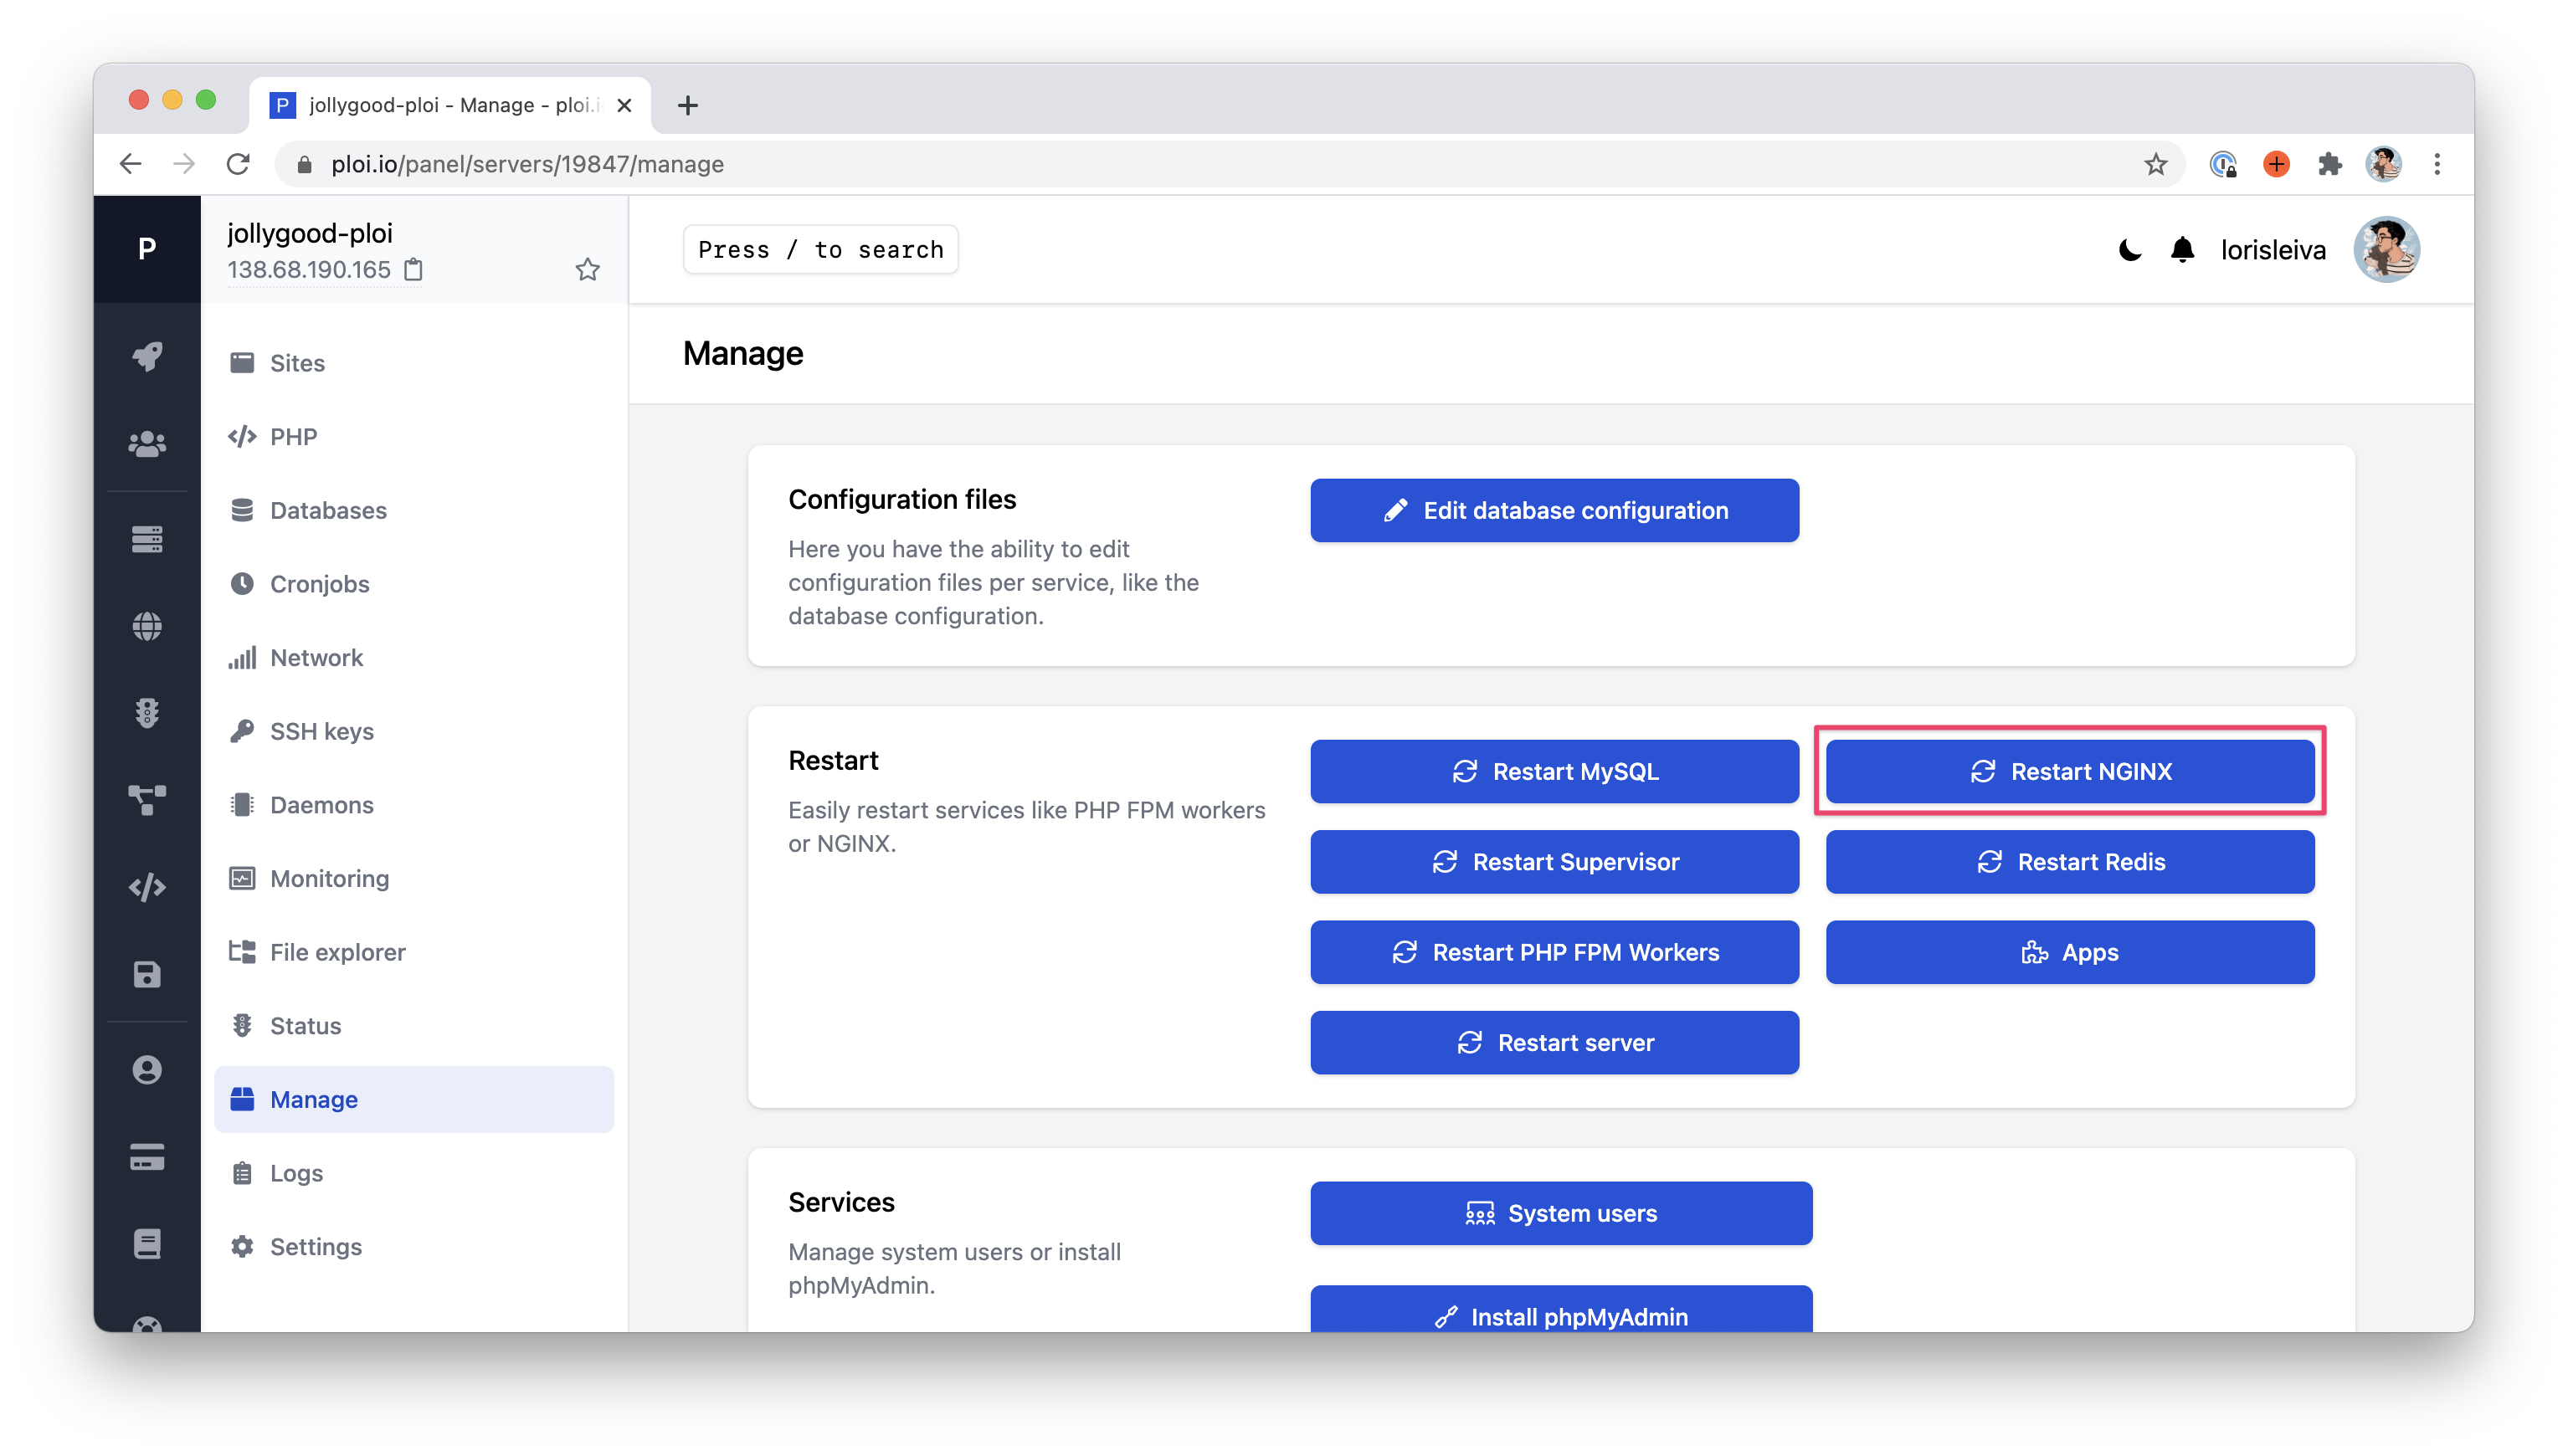This screenshot has width=2568, height=1456.
Task: Open SSH keys in server menu
Action: point(414,731)
